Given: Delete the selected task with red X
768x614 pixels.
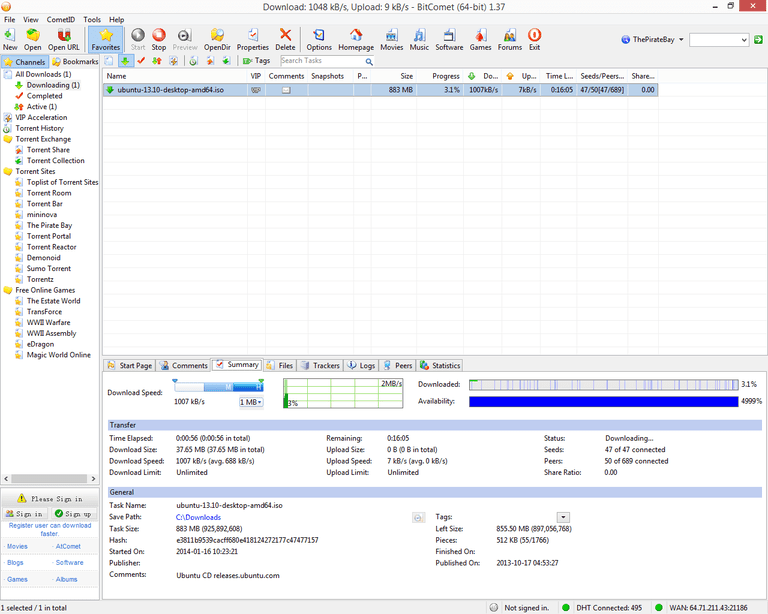Looking at the screenshot, I should click(285, 39).
